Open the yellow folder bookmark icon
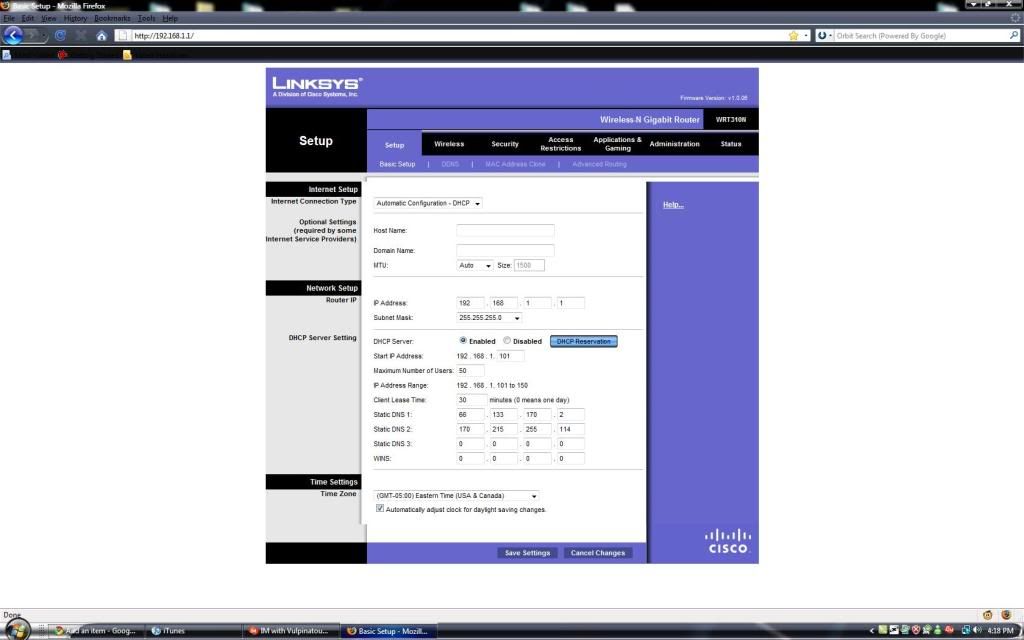Screen dimensions: 1024x640 (x=127, y=55)
